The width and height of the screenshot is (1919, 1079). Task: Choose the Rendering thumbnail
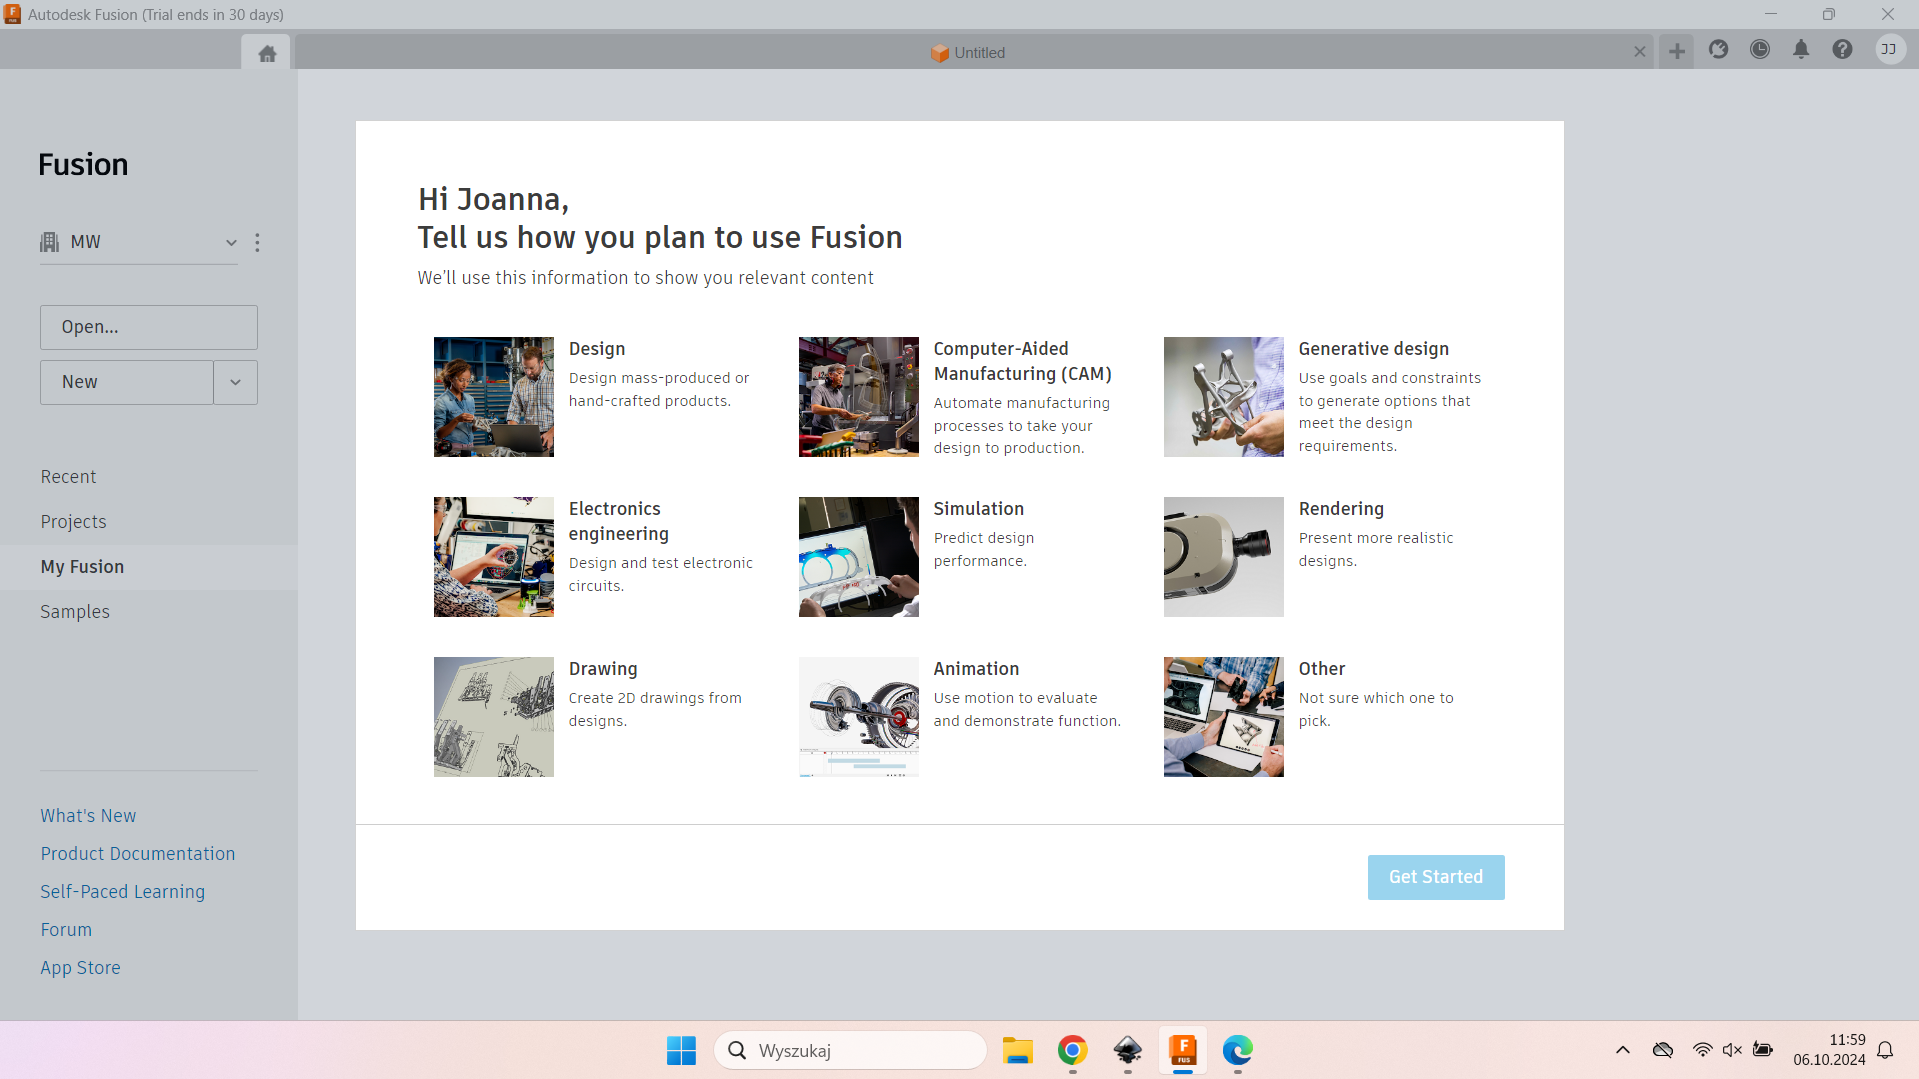[x=1224, y=557]
